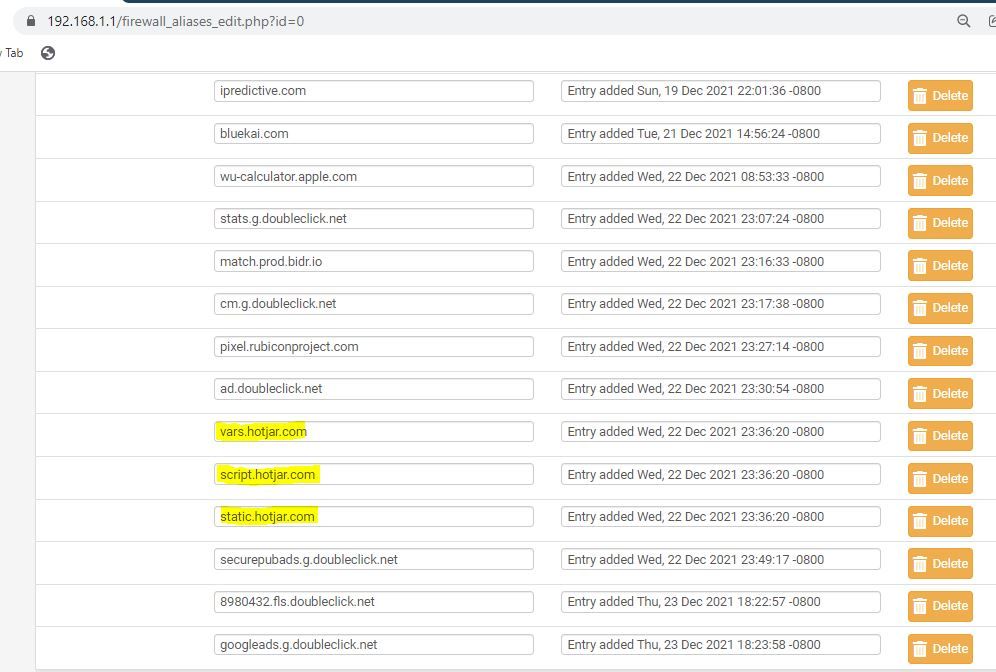Open the browser zoom magnifier icon

[x=963, y=21]
